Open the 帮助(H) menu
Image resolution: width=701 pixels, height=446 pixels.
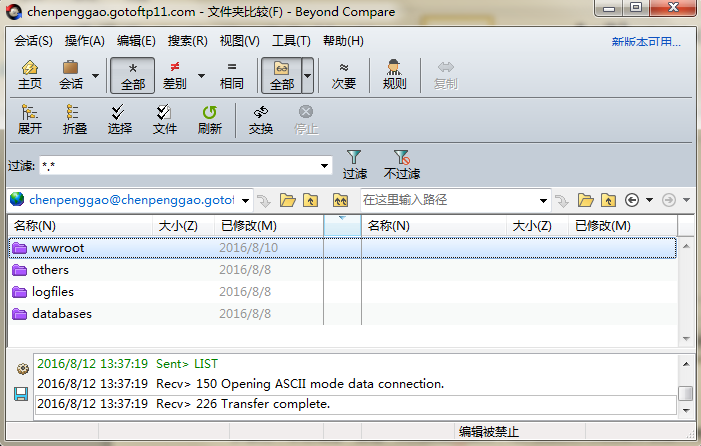(343, 41)
